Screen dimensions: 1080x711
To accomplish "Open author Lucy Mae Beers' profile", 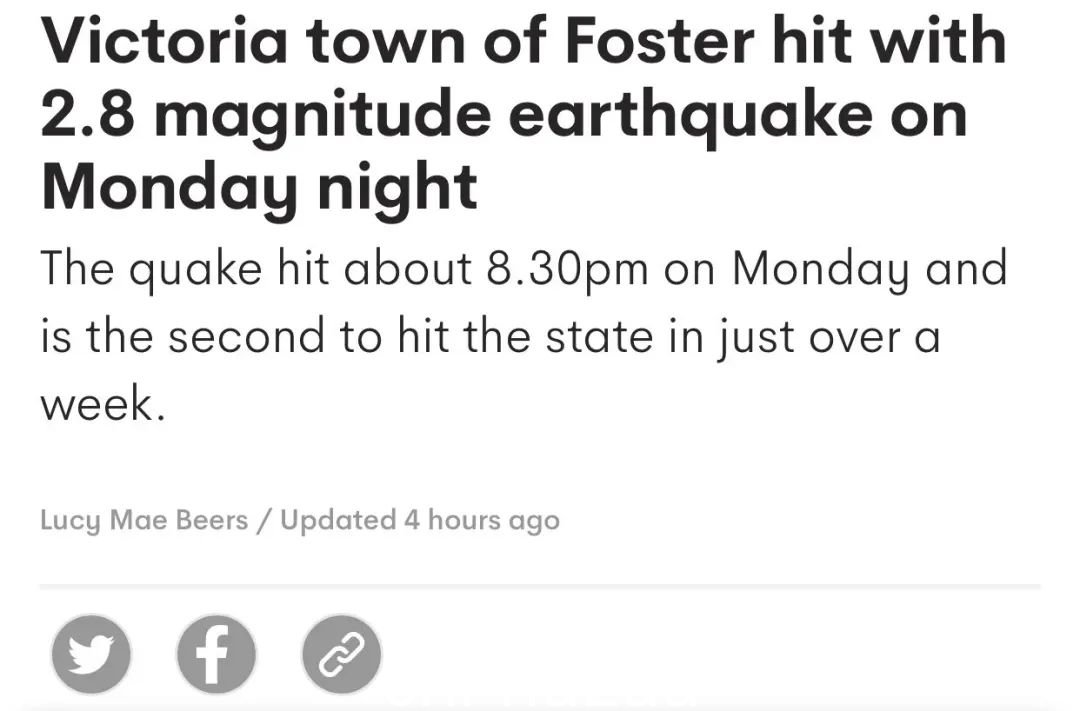I will (x=144, y=520).
